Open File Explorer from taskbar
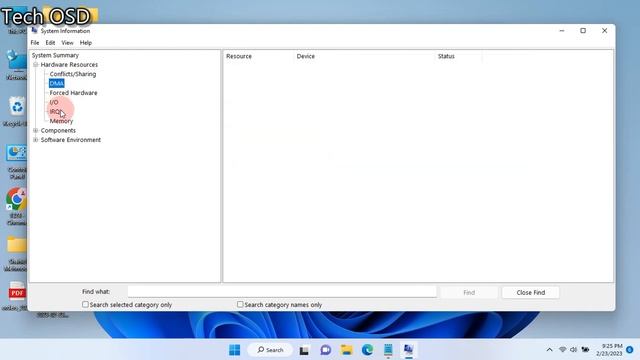 (x=347, y=350)
